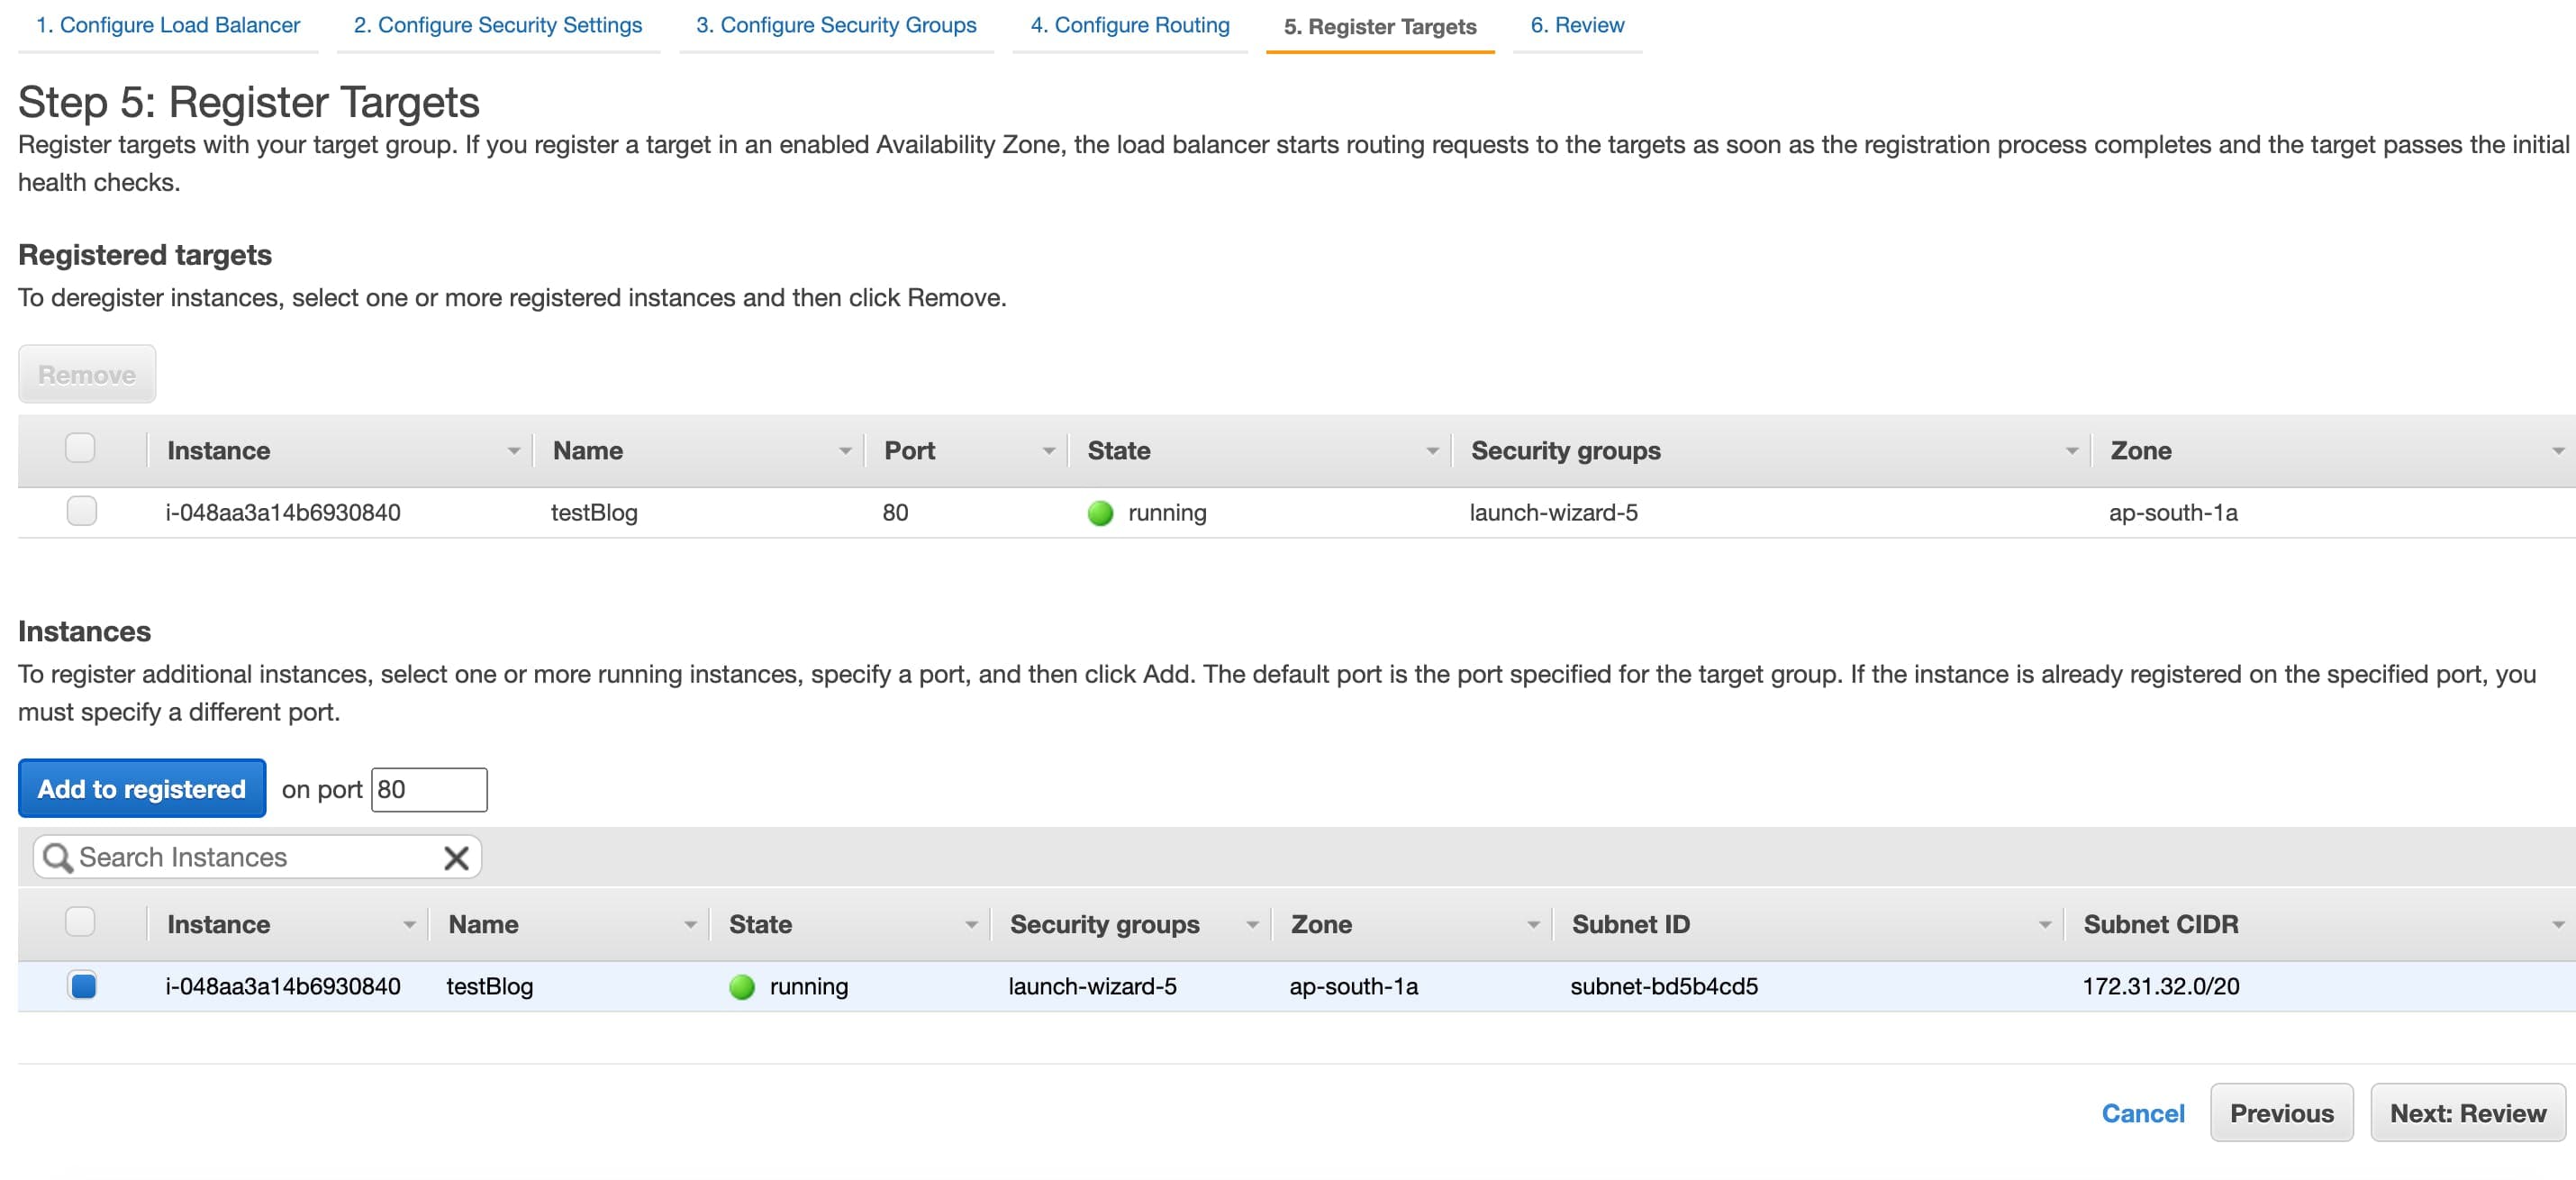
Task: Click the search magnifier icon in Search Instances
Action: [x=57, y=857]
